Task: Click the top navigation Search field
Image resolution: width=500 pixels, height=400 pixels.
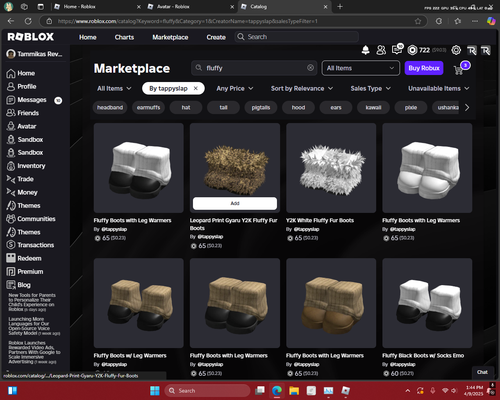Action: click(297, 37)
